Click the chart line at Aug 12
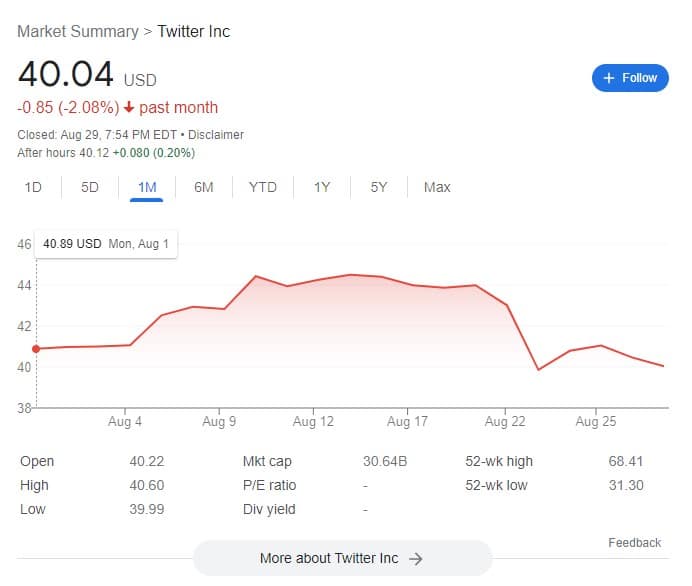 [313, 281]
